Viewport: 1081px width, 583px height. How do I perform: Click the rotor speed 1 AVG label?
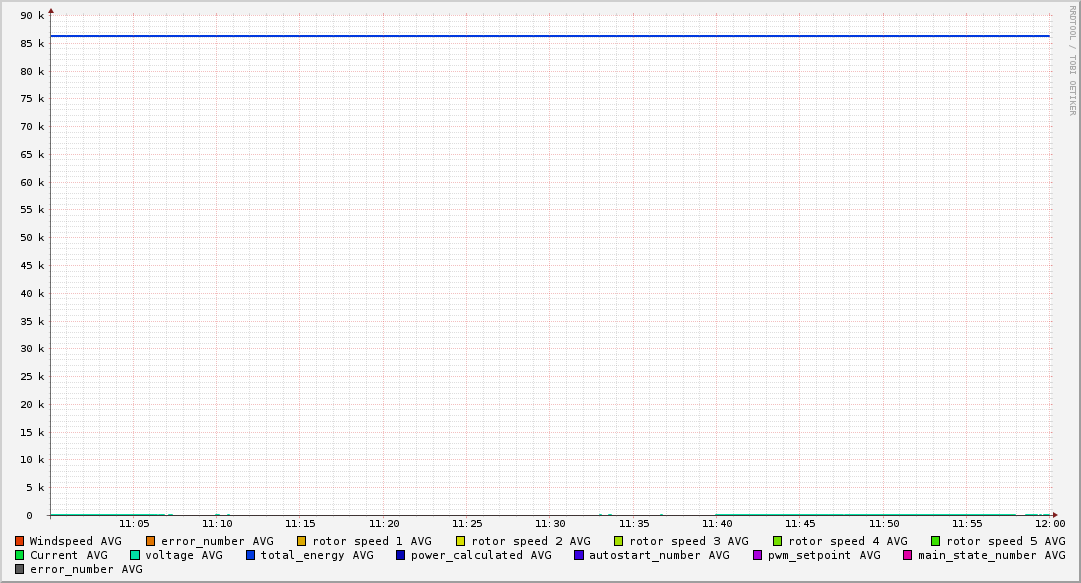pos(371,541)
